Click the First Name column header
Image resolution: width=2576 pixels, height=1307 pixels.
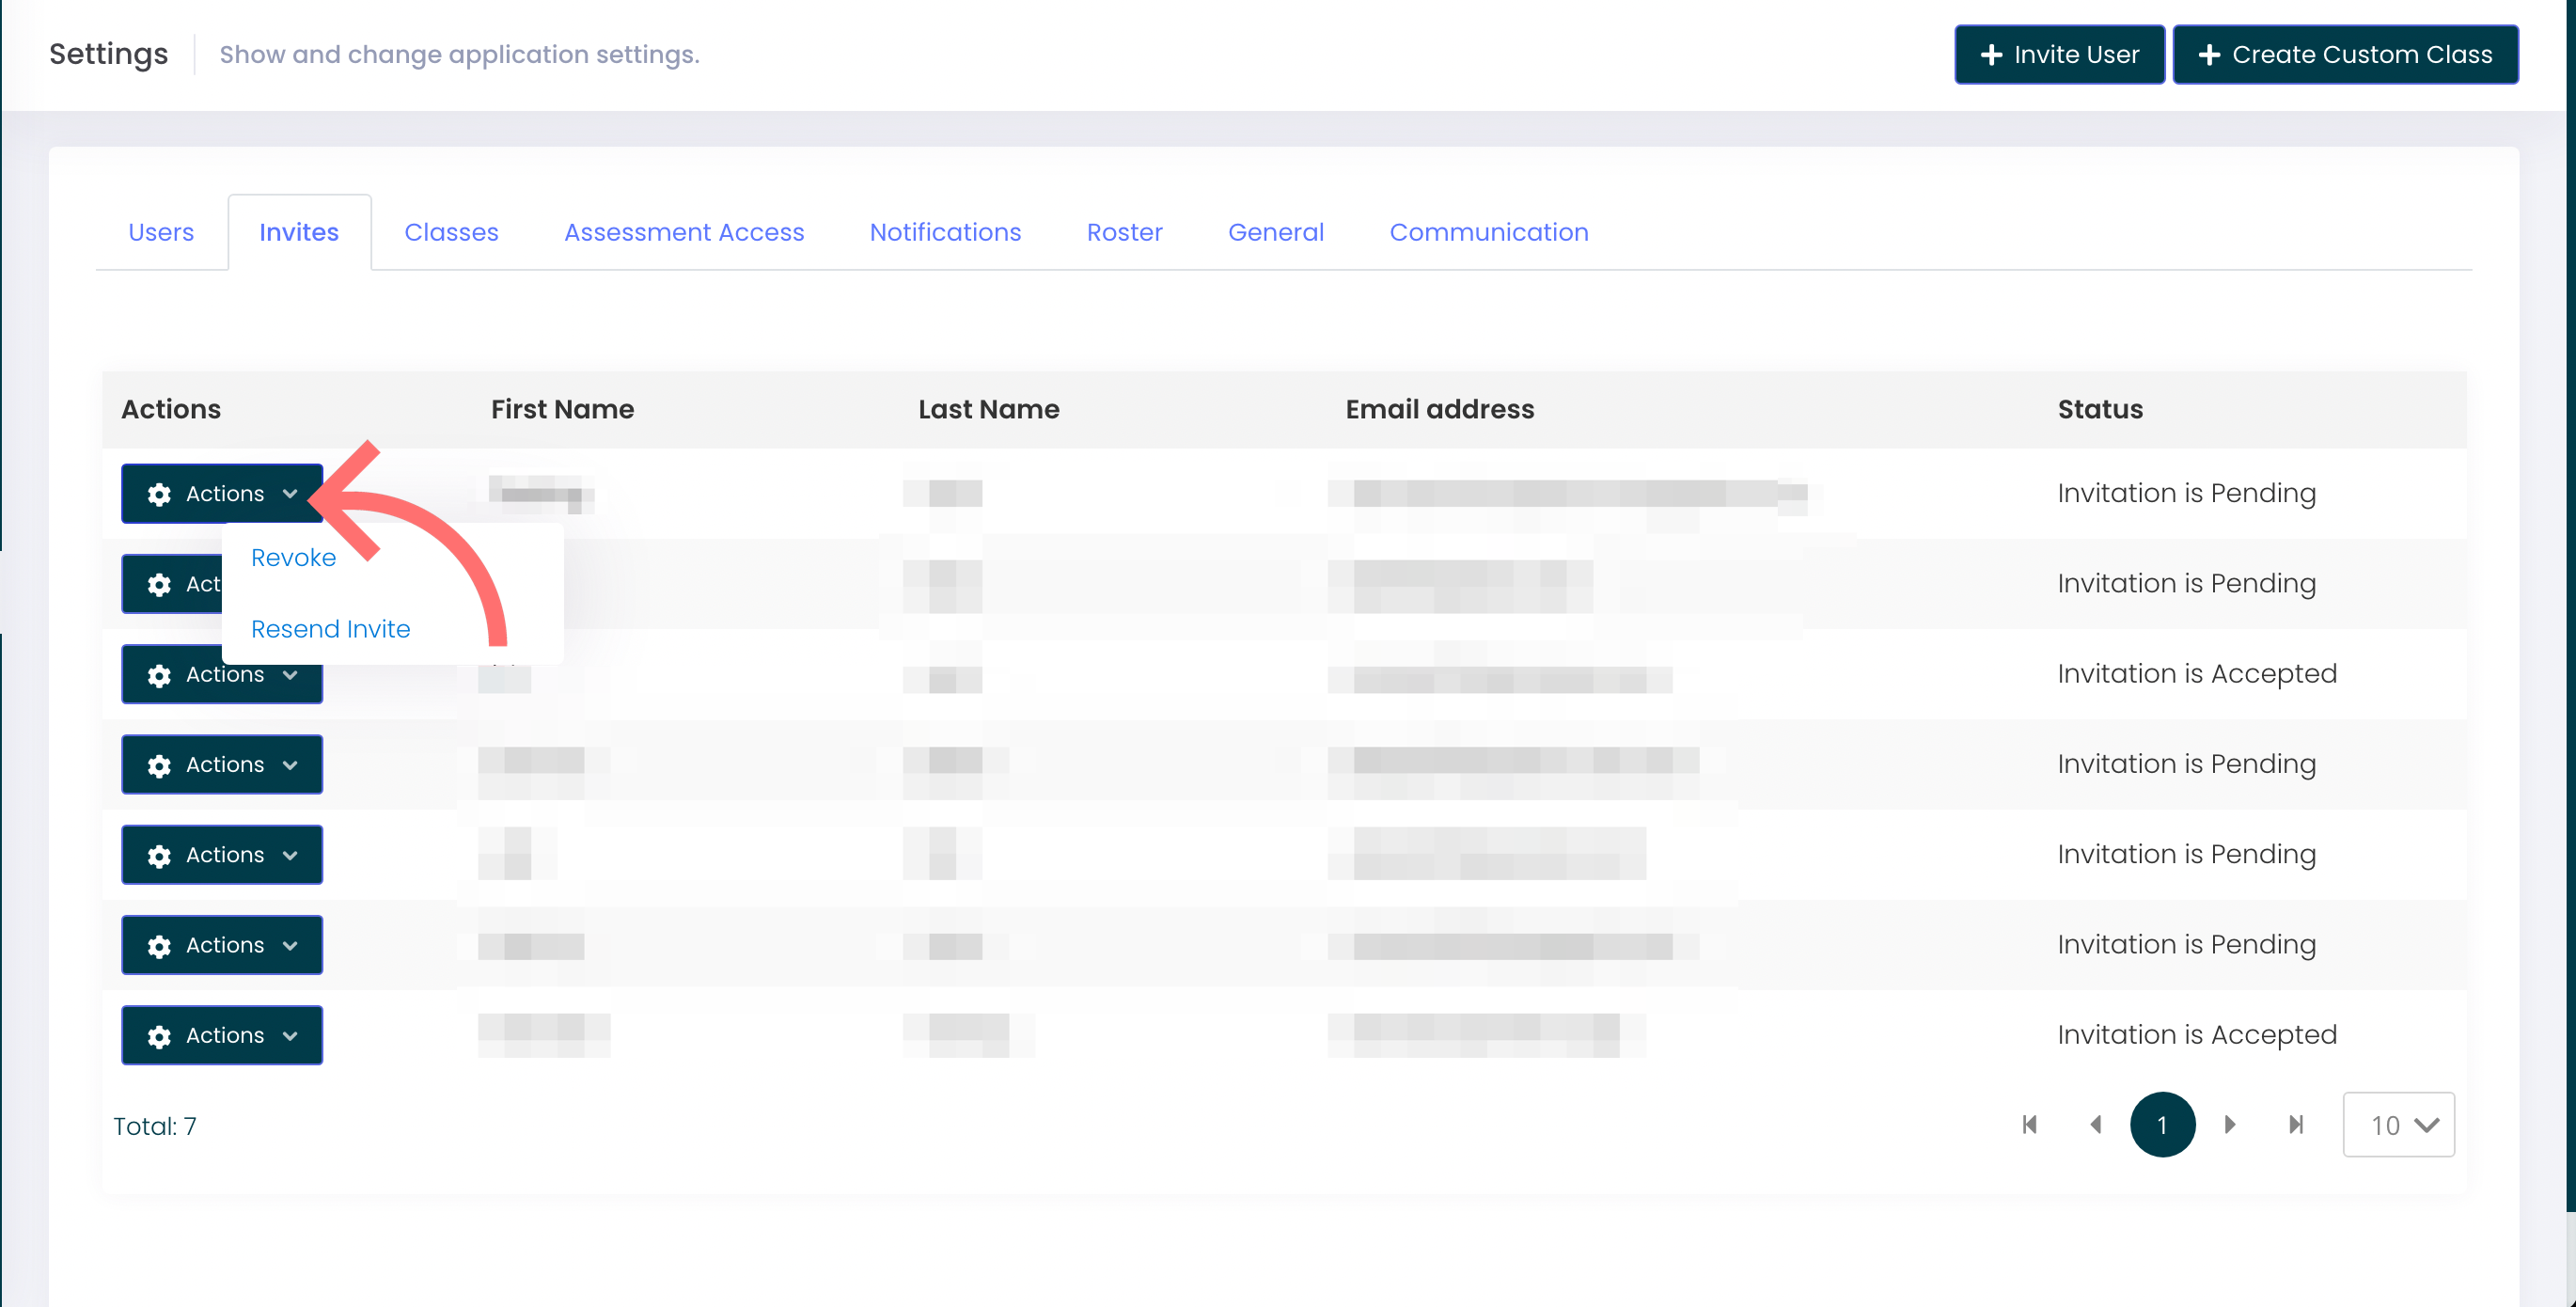(x=562, y=409)
